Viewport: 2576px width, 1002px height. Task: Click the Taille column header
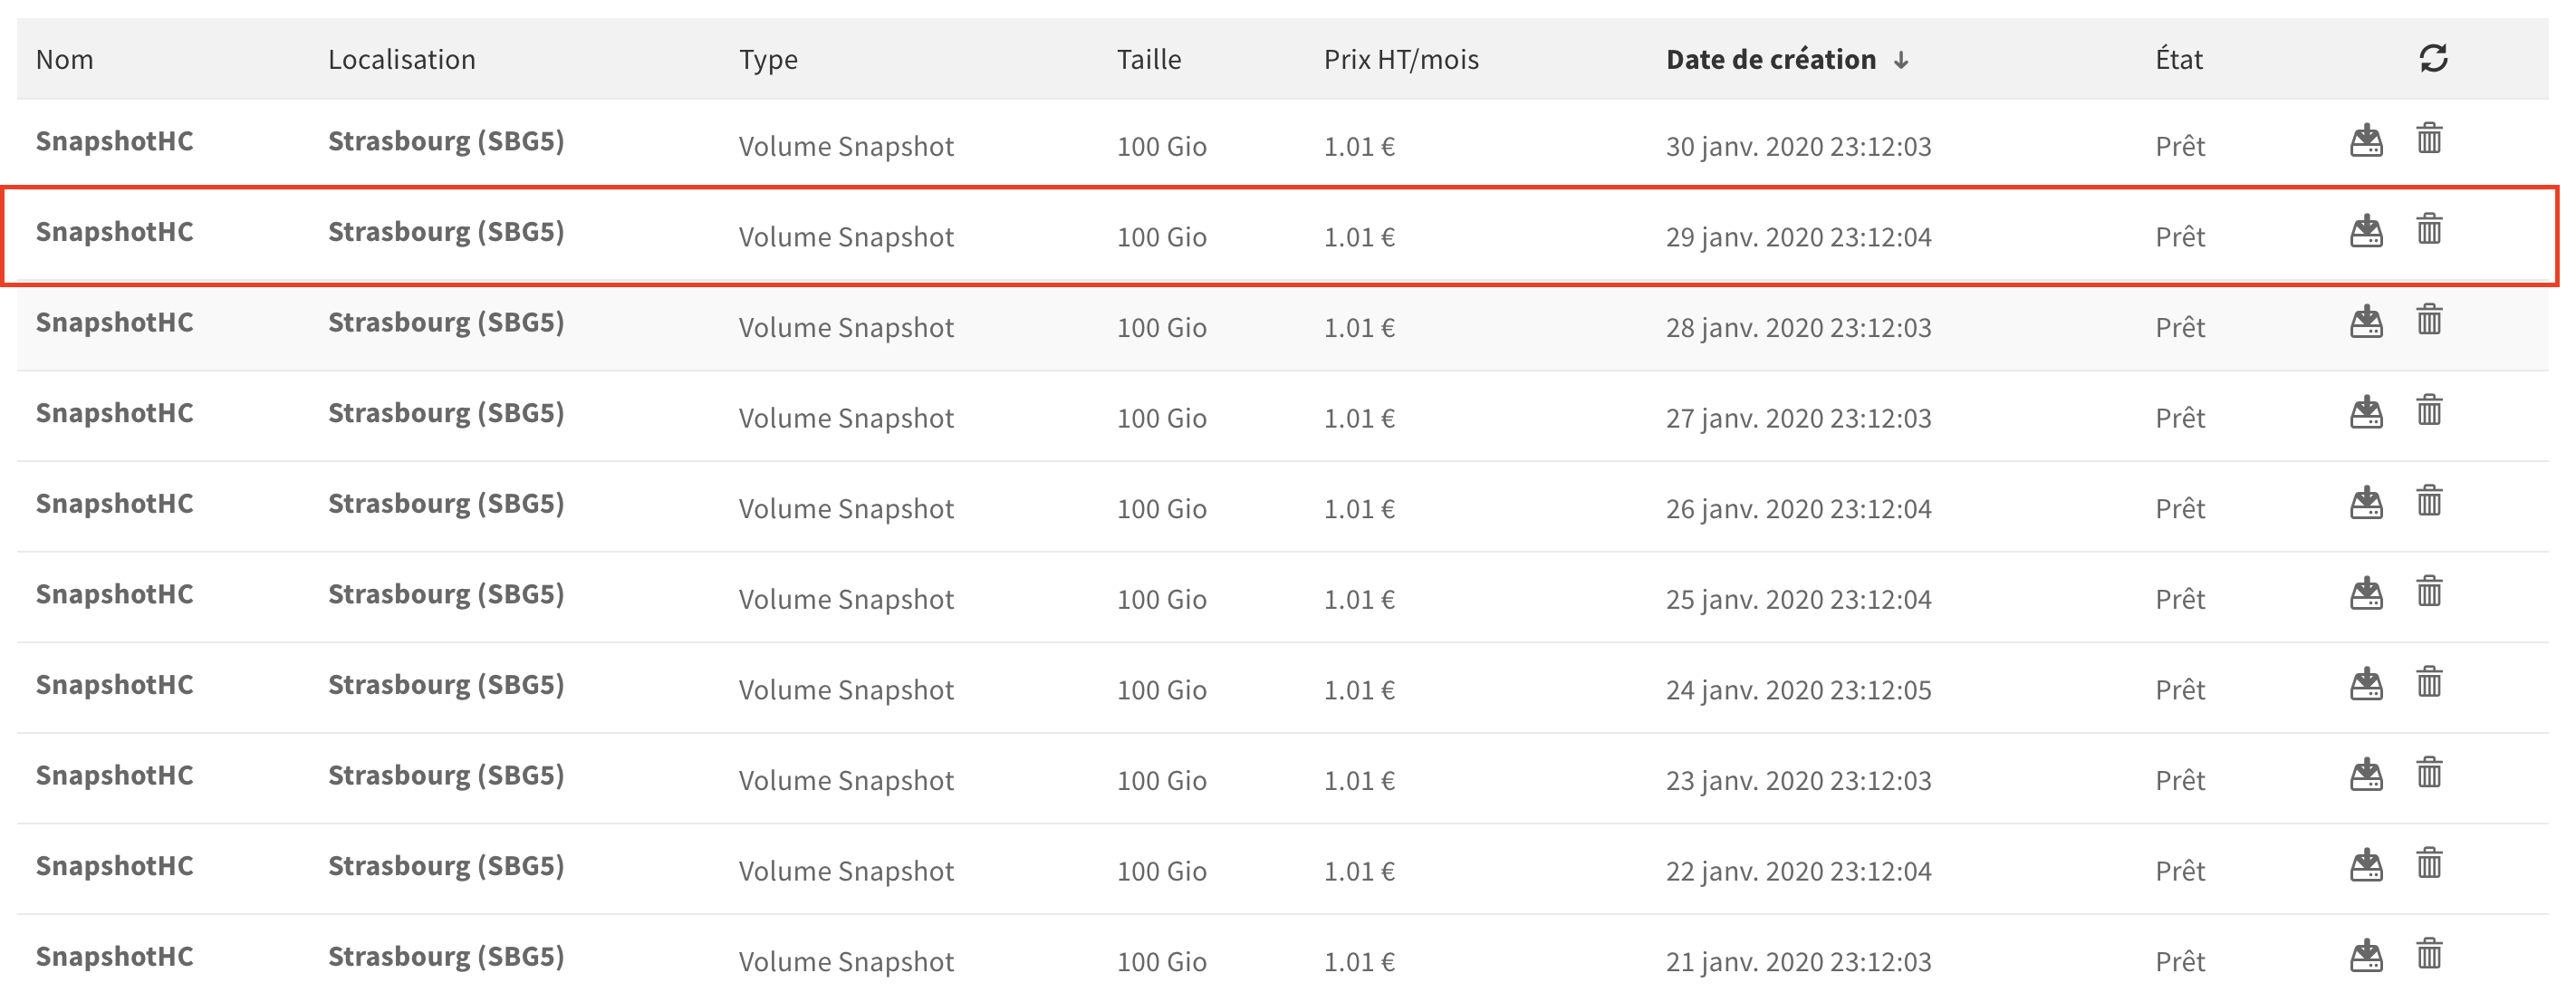[x=1148, y=60]
